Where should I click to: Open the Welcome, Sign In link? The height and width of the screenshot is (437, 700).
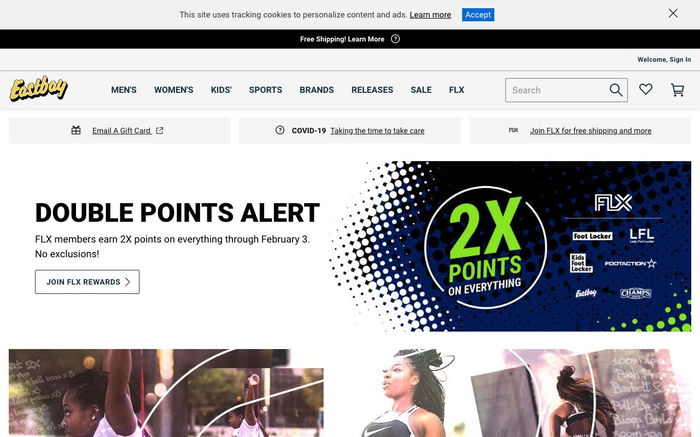pos(664,59)
